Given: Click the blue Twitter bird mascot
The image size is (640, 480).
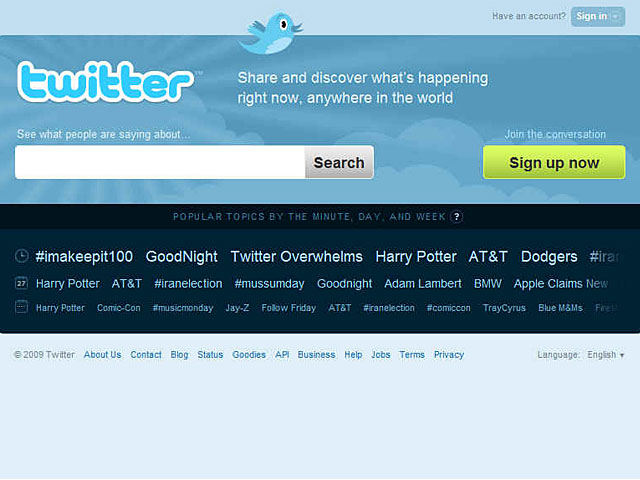Looking at the screenshot, I should 271,33.
